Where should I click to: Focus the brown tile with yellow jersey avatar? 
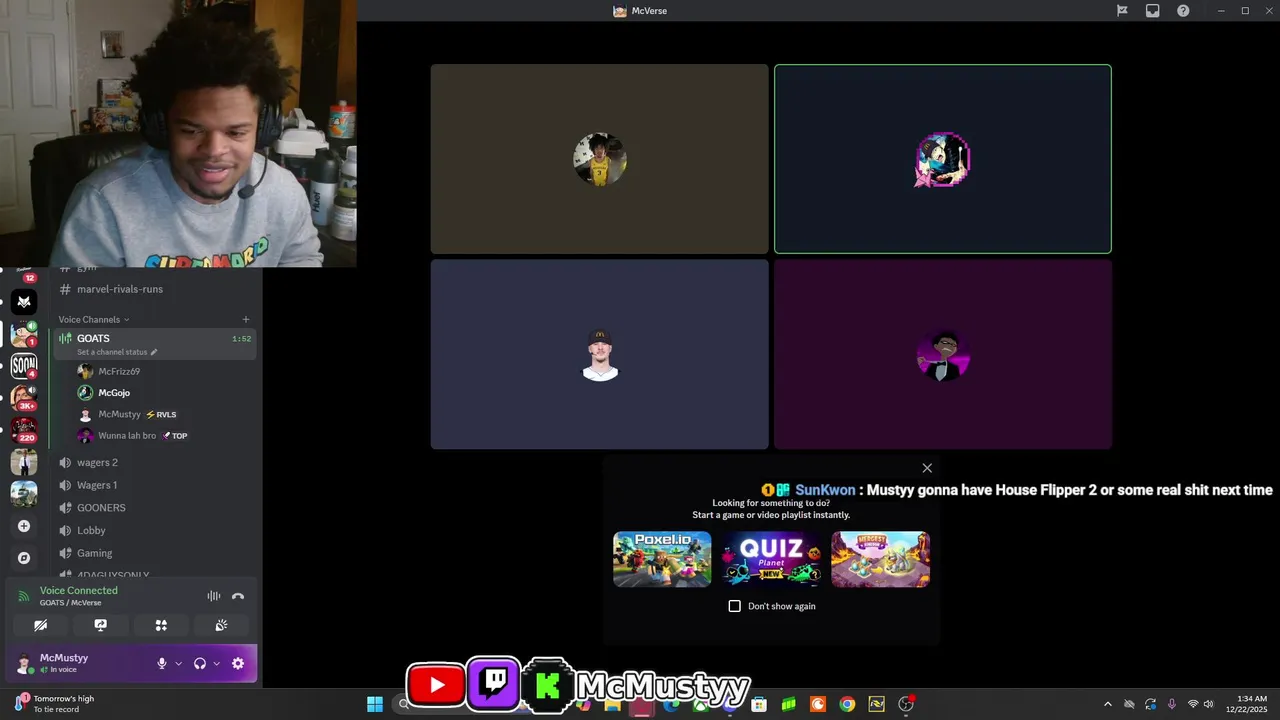click(x=600, y=159)
